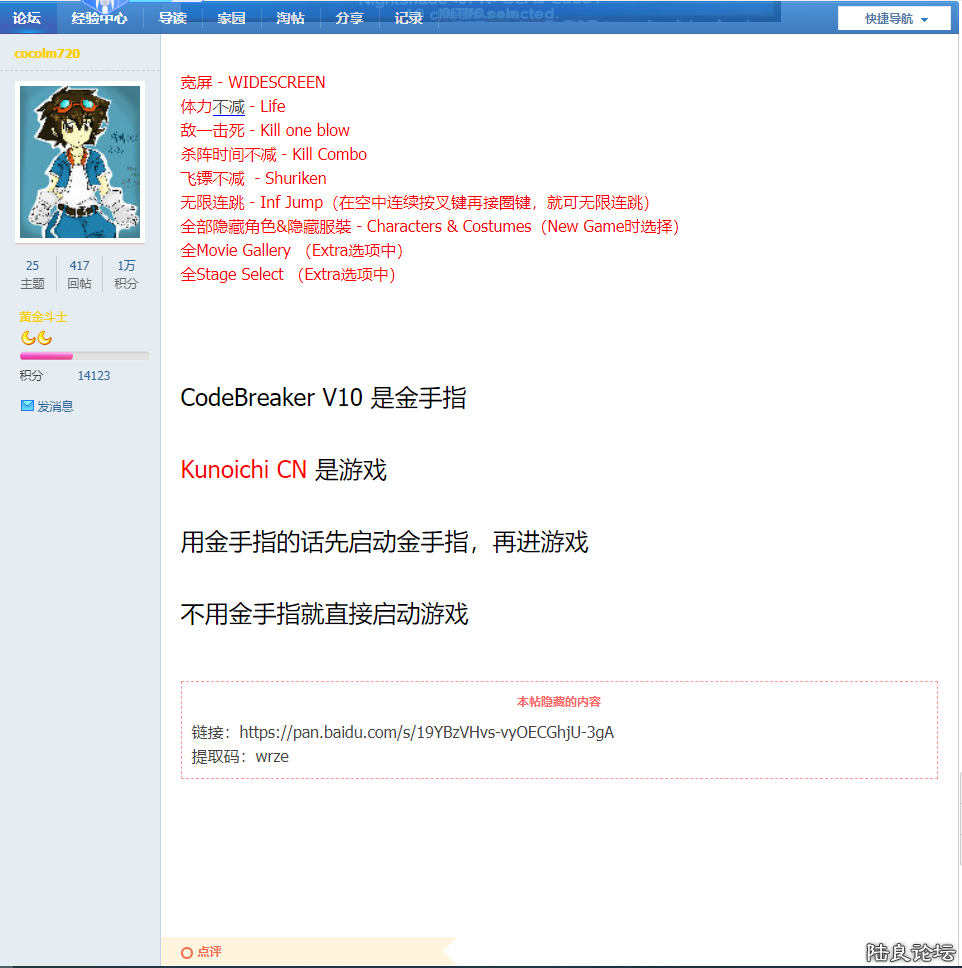The height and width of the screenshot is (968, 962).
Task: Go to the 导读 navigation item
Action: tap(172, 18)
